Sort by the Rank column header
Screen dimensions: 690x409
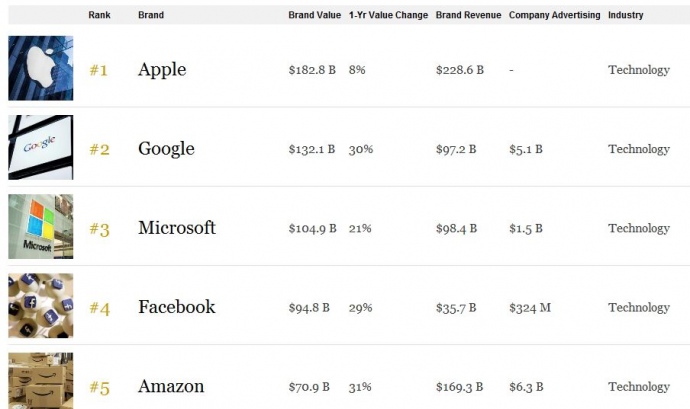pos(98,16)
